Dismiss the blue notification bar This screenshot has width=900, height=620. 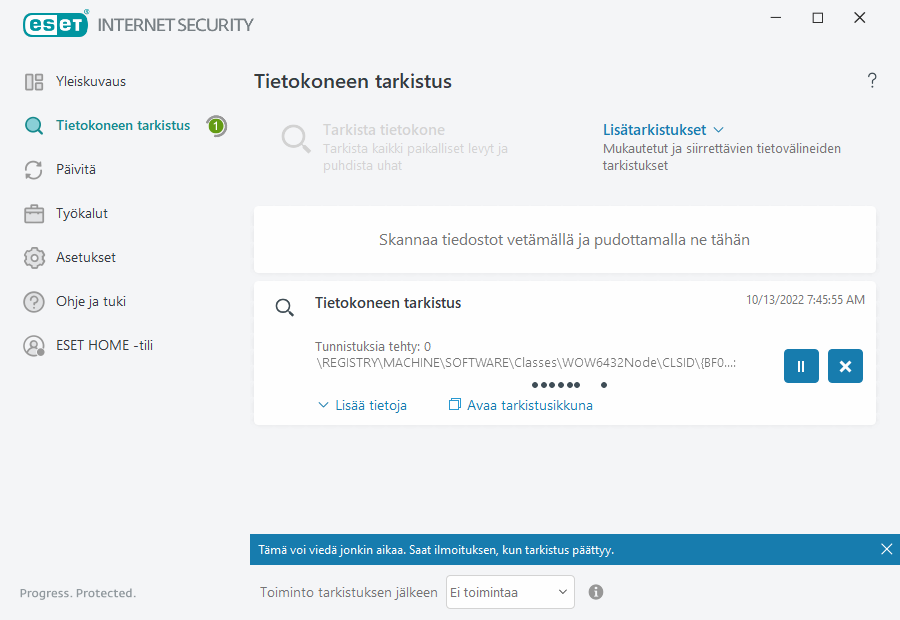click(886, 548)
